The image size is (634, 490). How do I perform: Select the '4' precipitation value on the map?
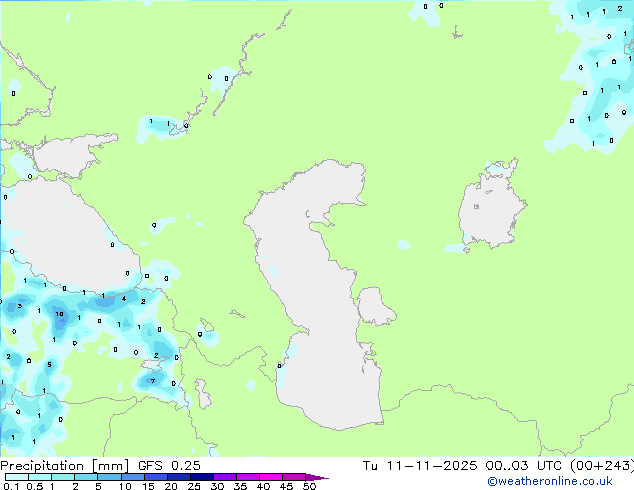[x=124, y=299]
